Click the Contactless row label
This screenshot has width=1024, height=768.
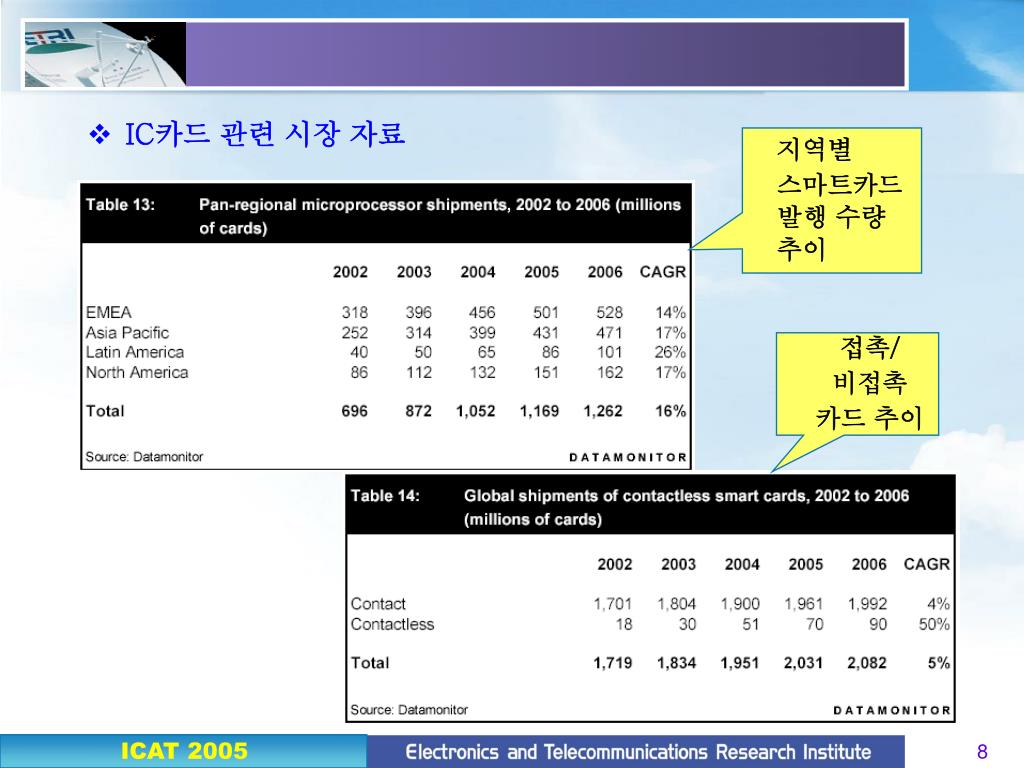(x=392, y=624)
